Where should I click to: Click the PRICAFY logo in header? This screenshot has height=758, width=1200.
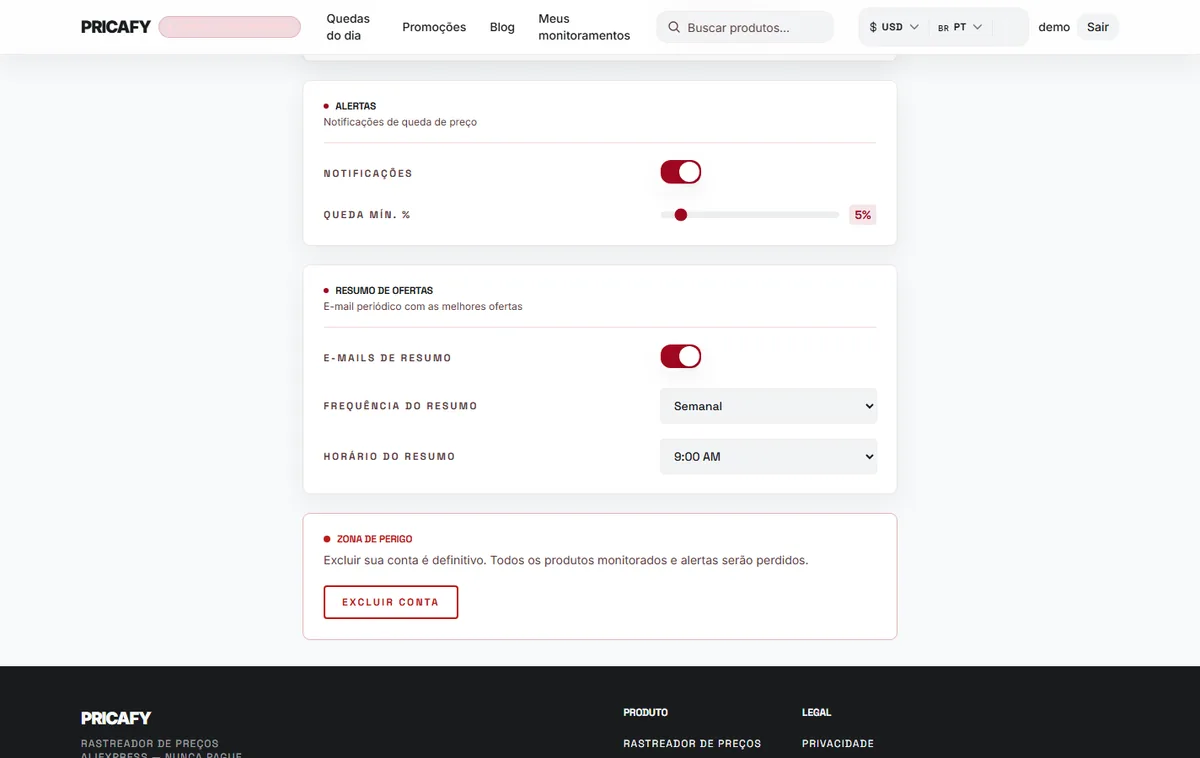[116, 27]
